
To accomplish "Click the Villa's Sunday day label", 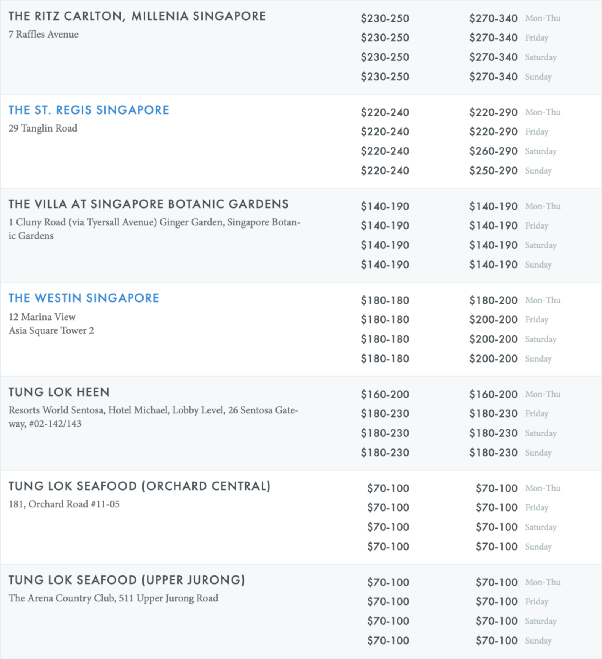I will (538, 265).
